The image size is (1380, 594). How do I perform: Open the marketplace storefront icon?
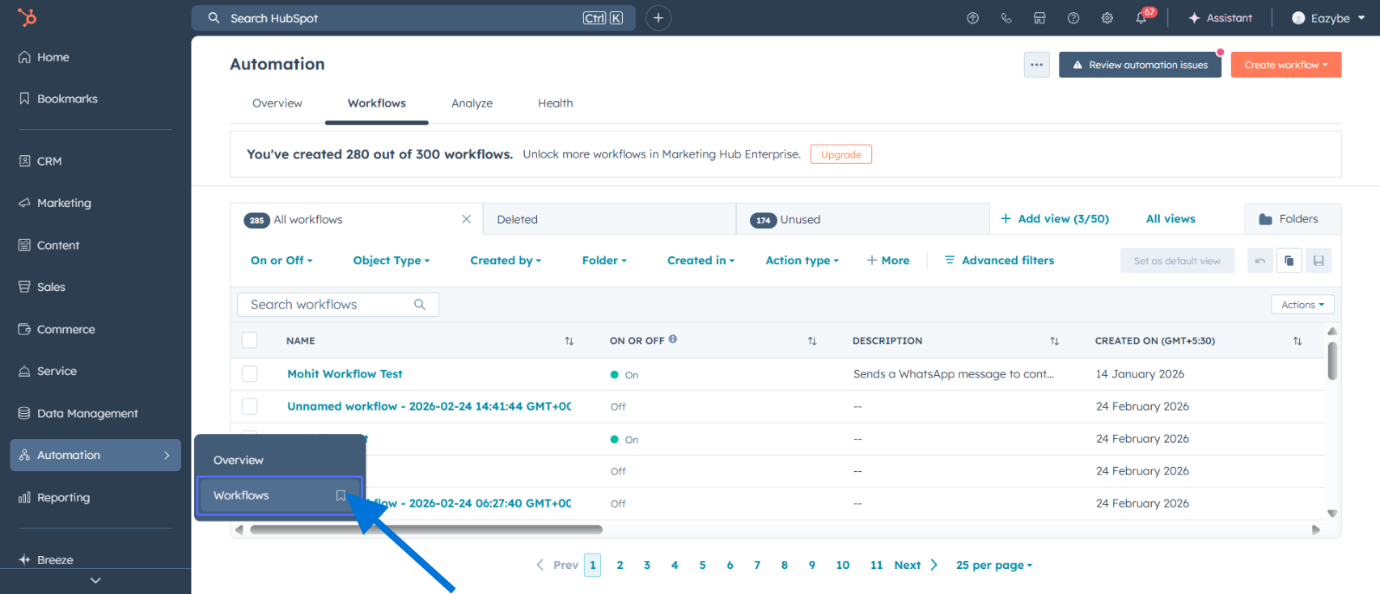tap(1040, 18)
